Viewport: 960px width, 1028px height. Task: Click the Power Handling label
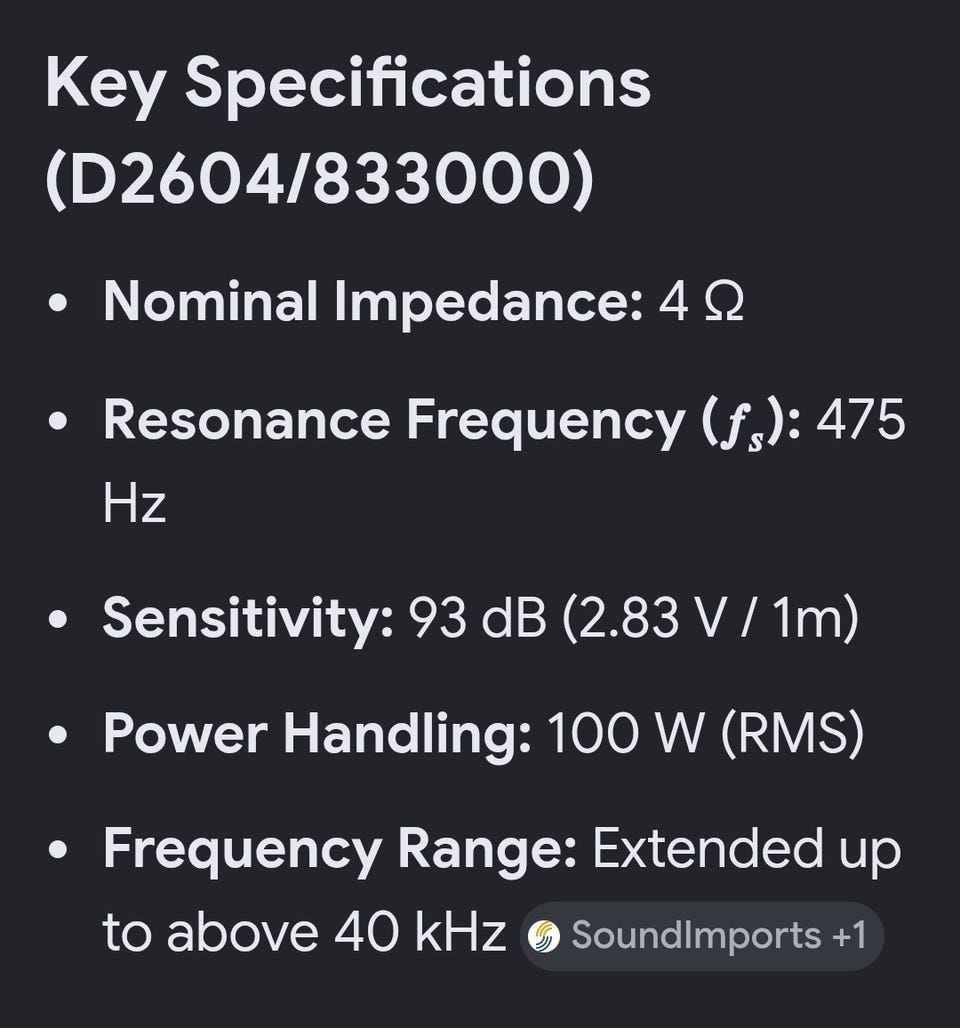317,733
